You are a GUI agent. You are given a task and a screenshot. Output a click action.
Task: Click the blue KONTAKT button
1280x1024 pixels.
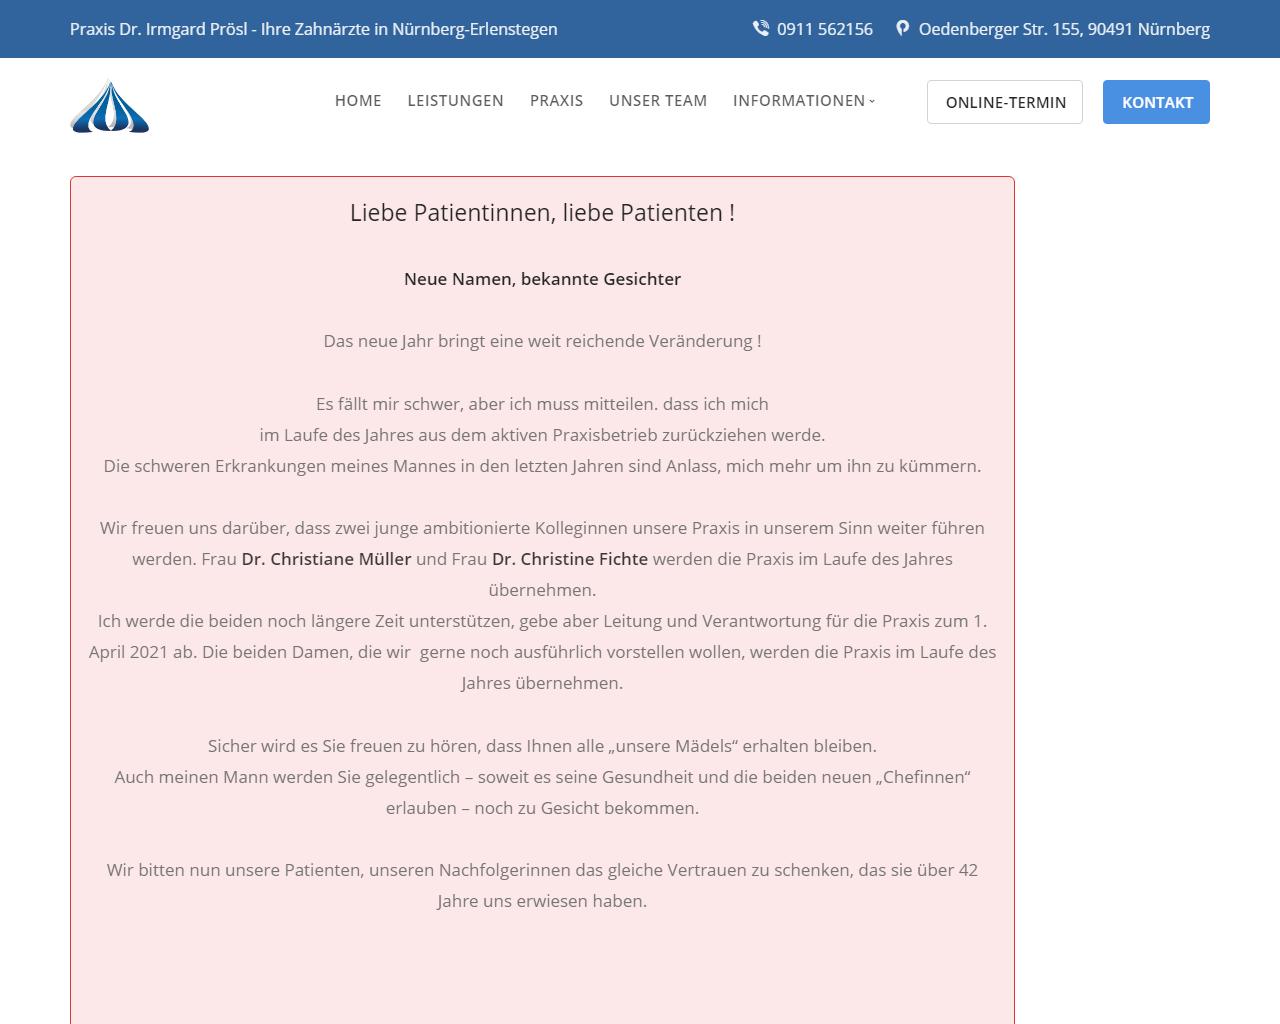(1156, 102)
